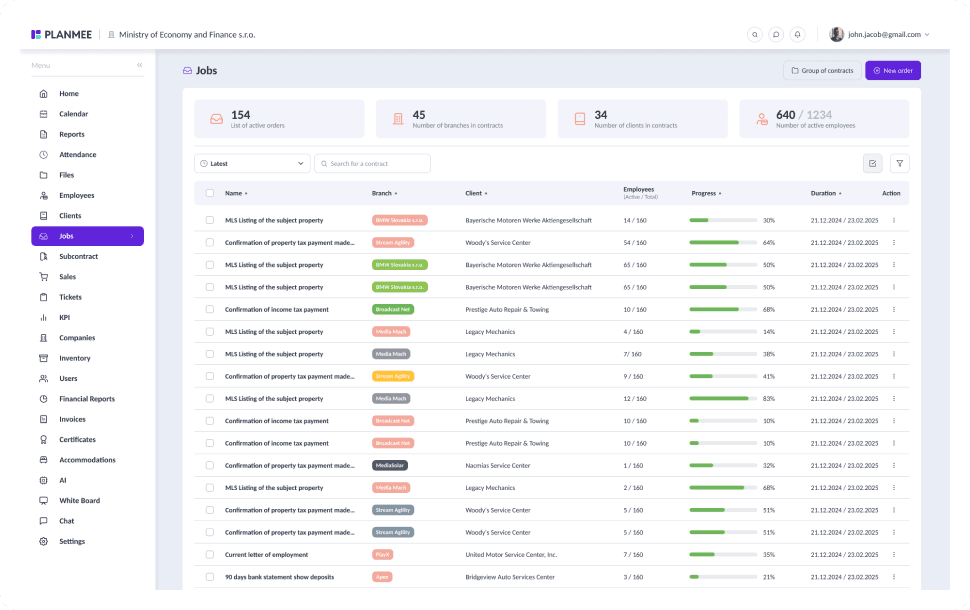Open the chat bubble icon in header
The width and height of the screenshot is (970, 610).
point(776,35)
